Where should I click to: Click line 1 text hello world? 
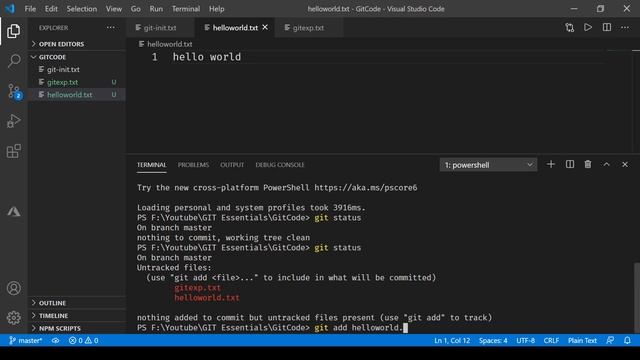pos(207,57)
